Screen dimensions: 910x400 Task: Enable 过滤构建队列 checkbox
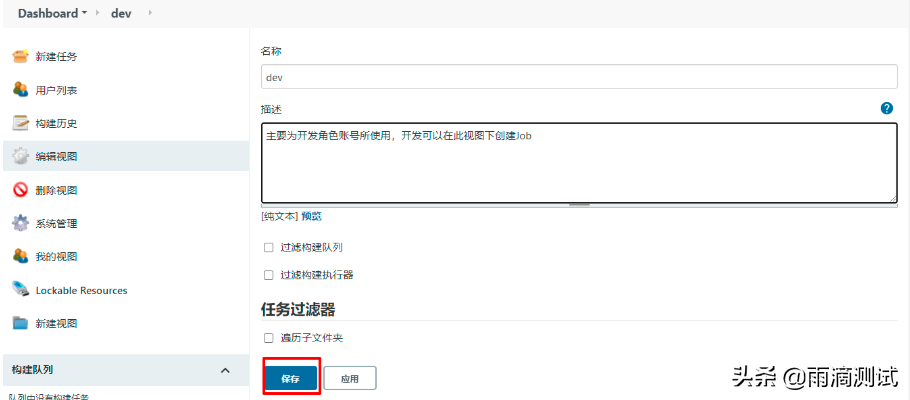268,247
